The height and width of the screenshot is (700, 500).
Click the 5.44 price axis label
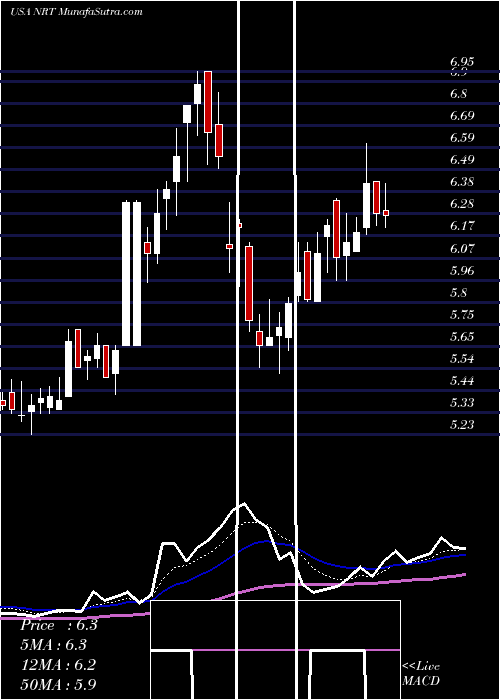click(x=462, y=381)
